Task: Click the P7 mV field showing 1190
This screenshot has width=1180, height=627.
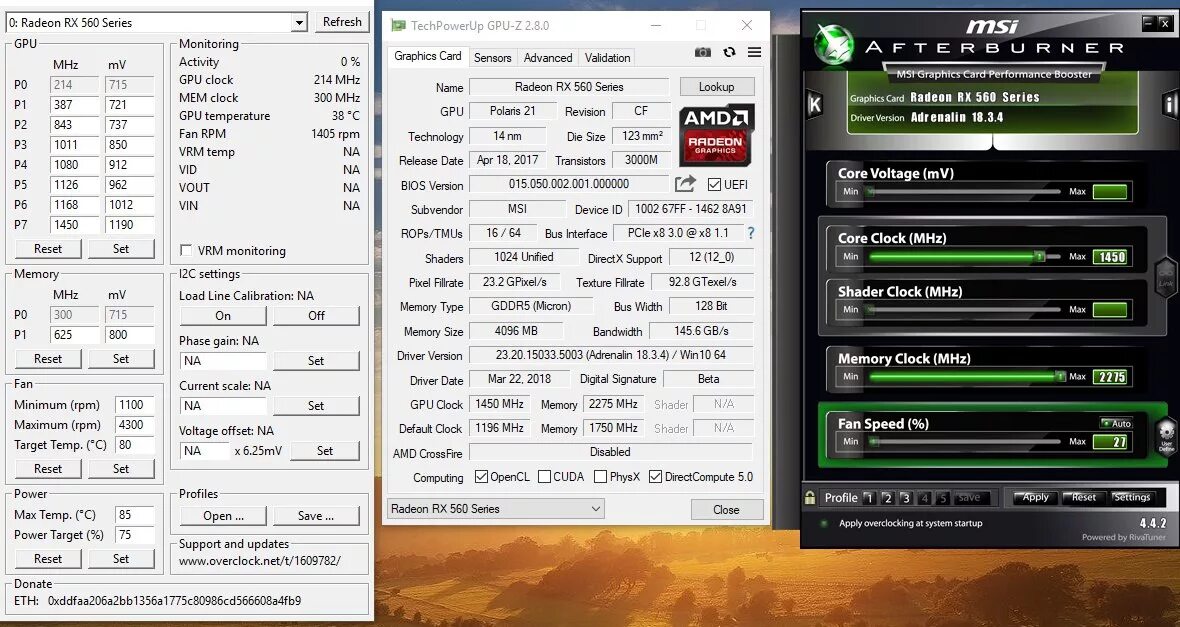Action: (129, 224)
